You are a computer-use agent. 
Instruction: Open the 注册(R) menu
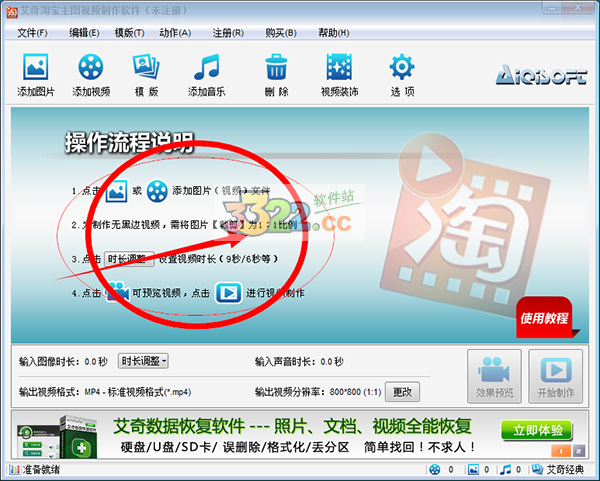point(228,33)
